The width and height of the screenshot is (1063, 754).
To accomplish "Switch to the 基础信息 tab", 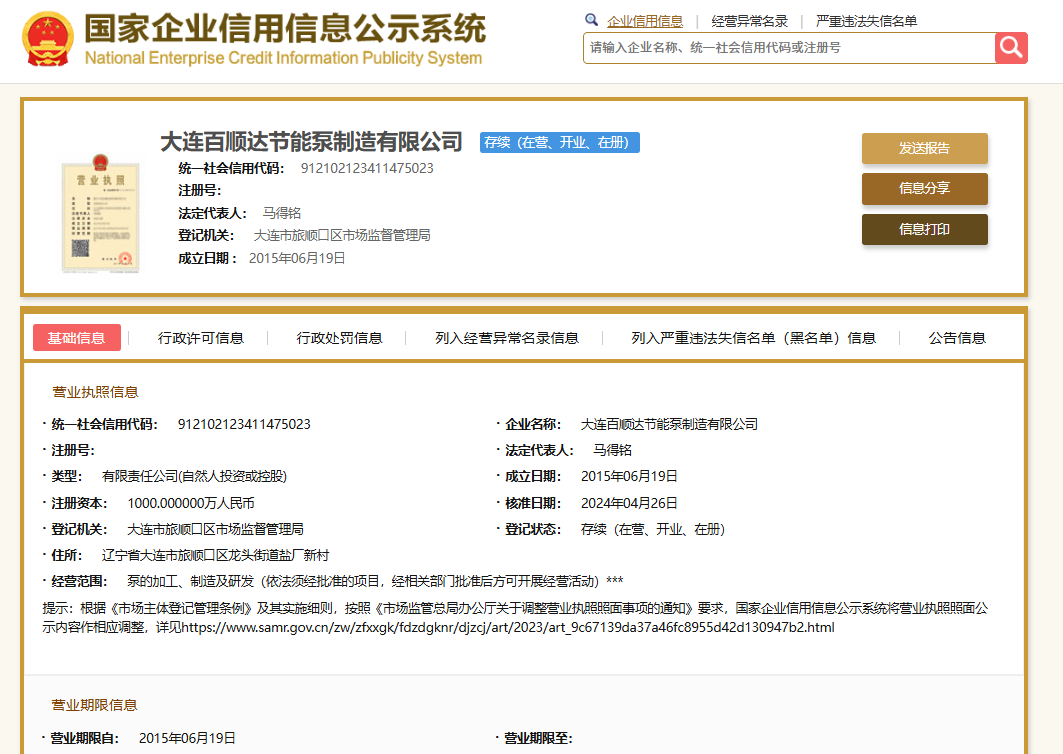I will (x=77, y=338).
